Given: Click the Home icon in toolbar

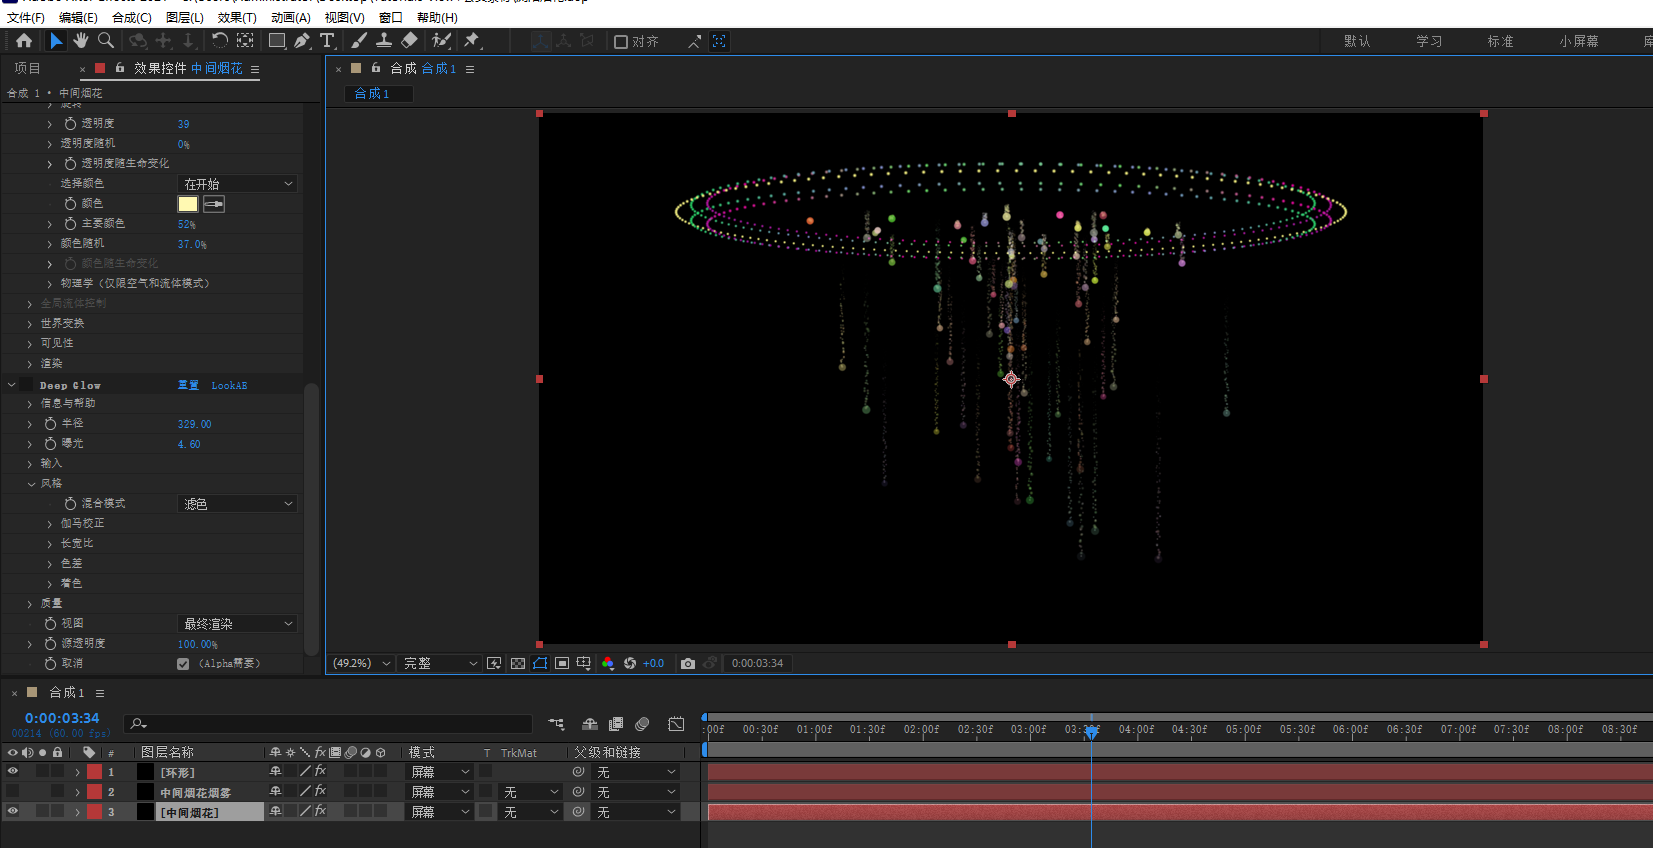Looking at the screenshot, I should coord(24,41).
